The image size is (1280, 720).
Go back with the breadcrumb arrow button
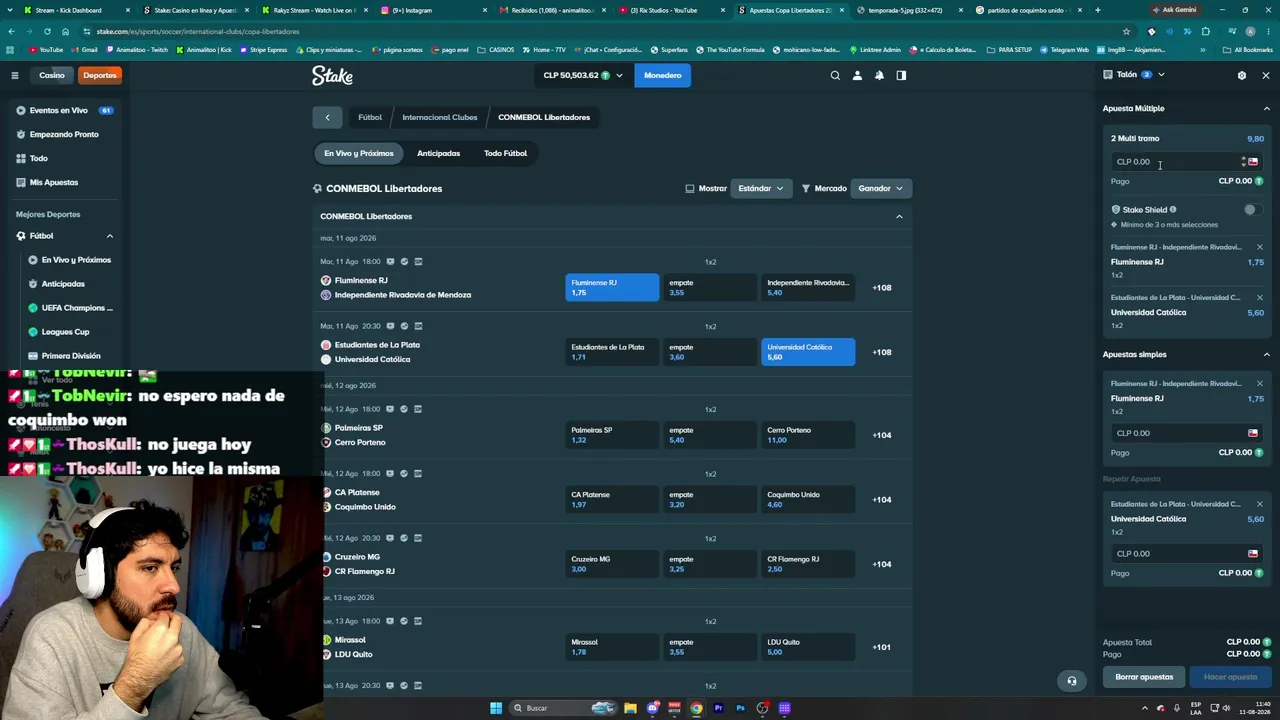(x=327, y=117)
